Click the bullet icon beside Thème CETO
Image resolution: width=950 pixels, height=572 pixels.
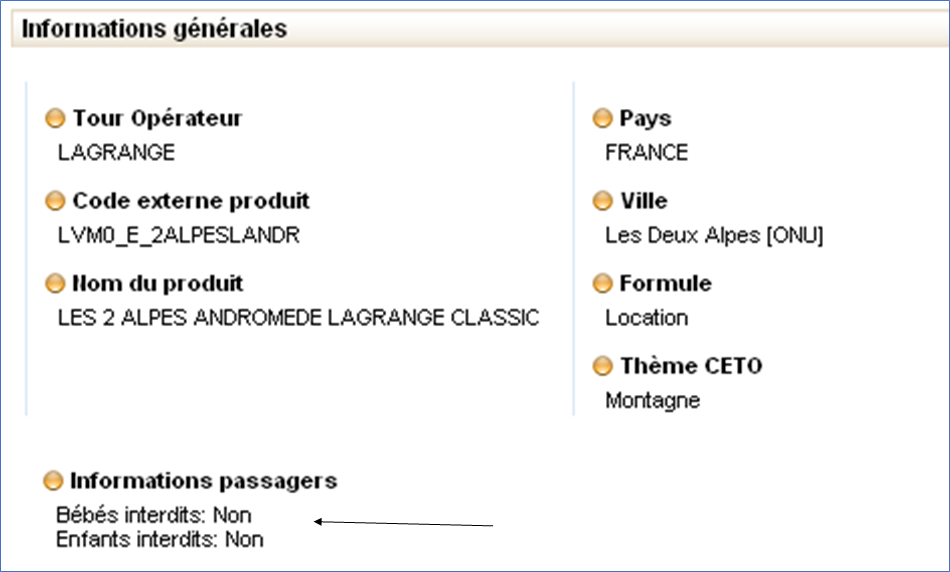point(602,367)
